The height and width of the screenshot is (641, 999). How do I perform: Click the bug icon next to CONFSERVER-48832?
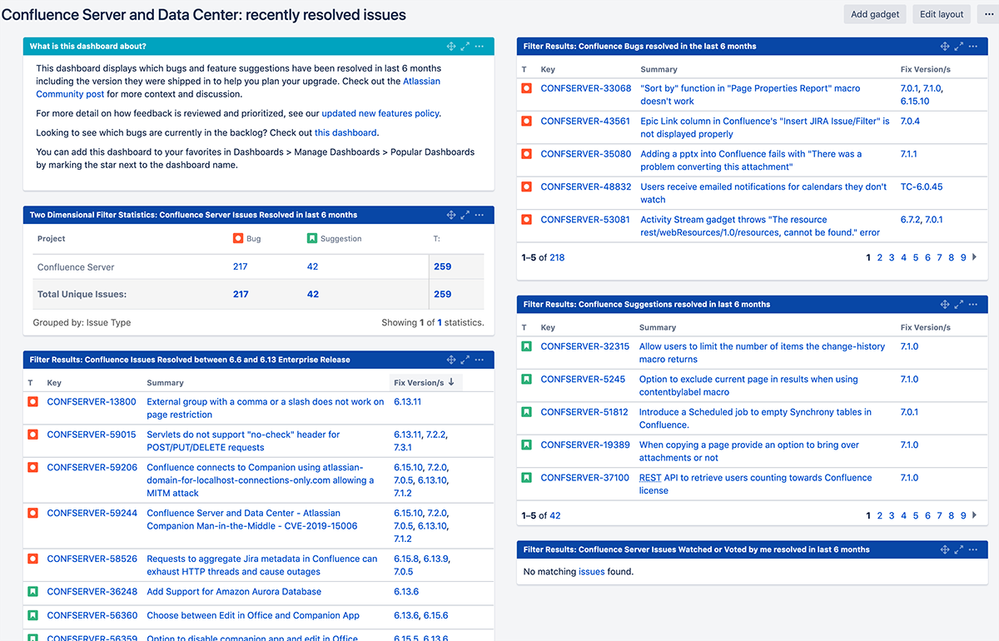pos(526,187)
